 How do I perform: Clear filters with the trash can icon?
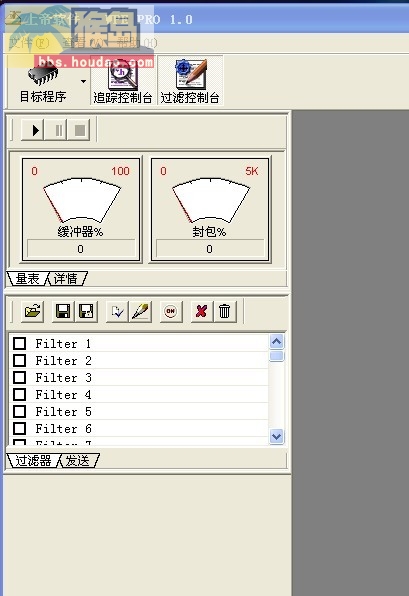225,312
